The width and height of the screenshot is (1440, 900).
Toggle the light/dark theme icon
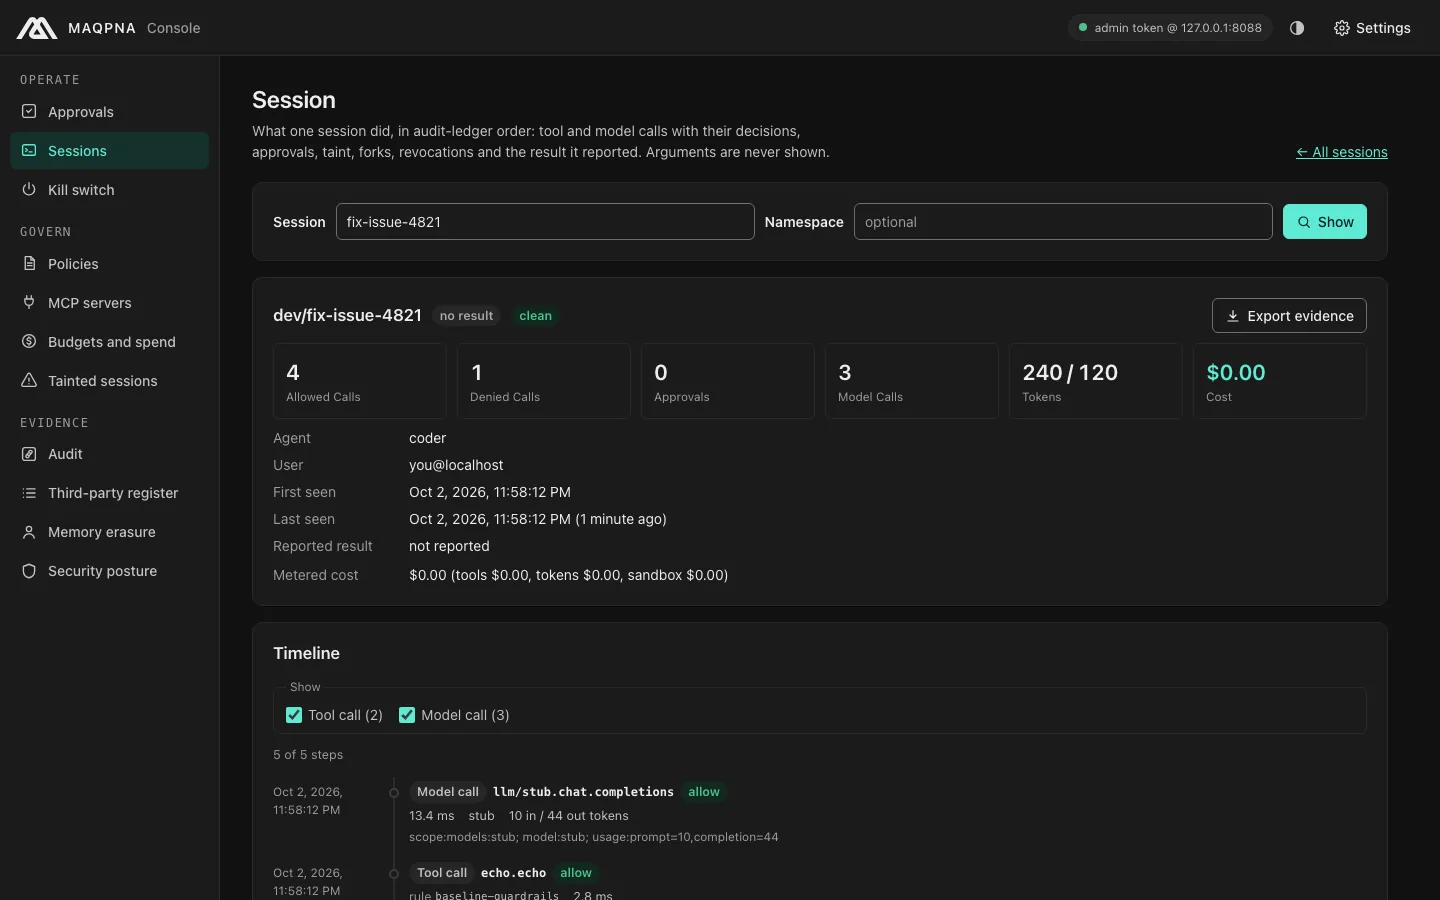(x=1297, y=28)
